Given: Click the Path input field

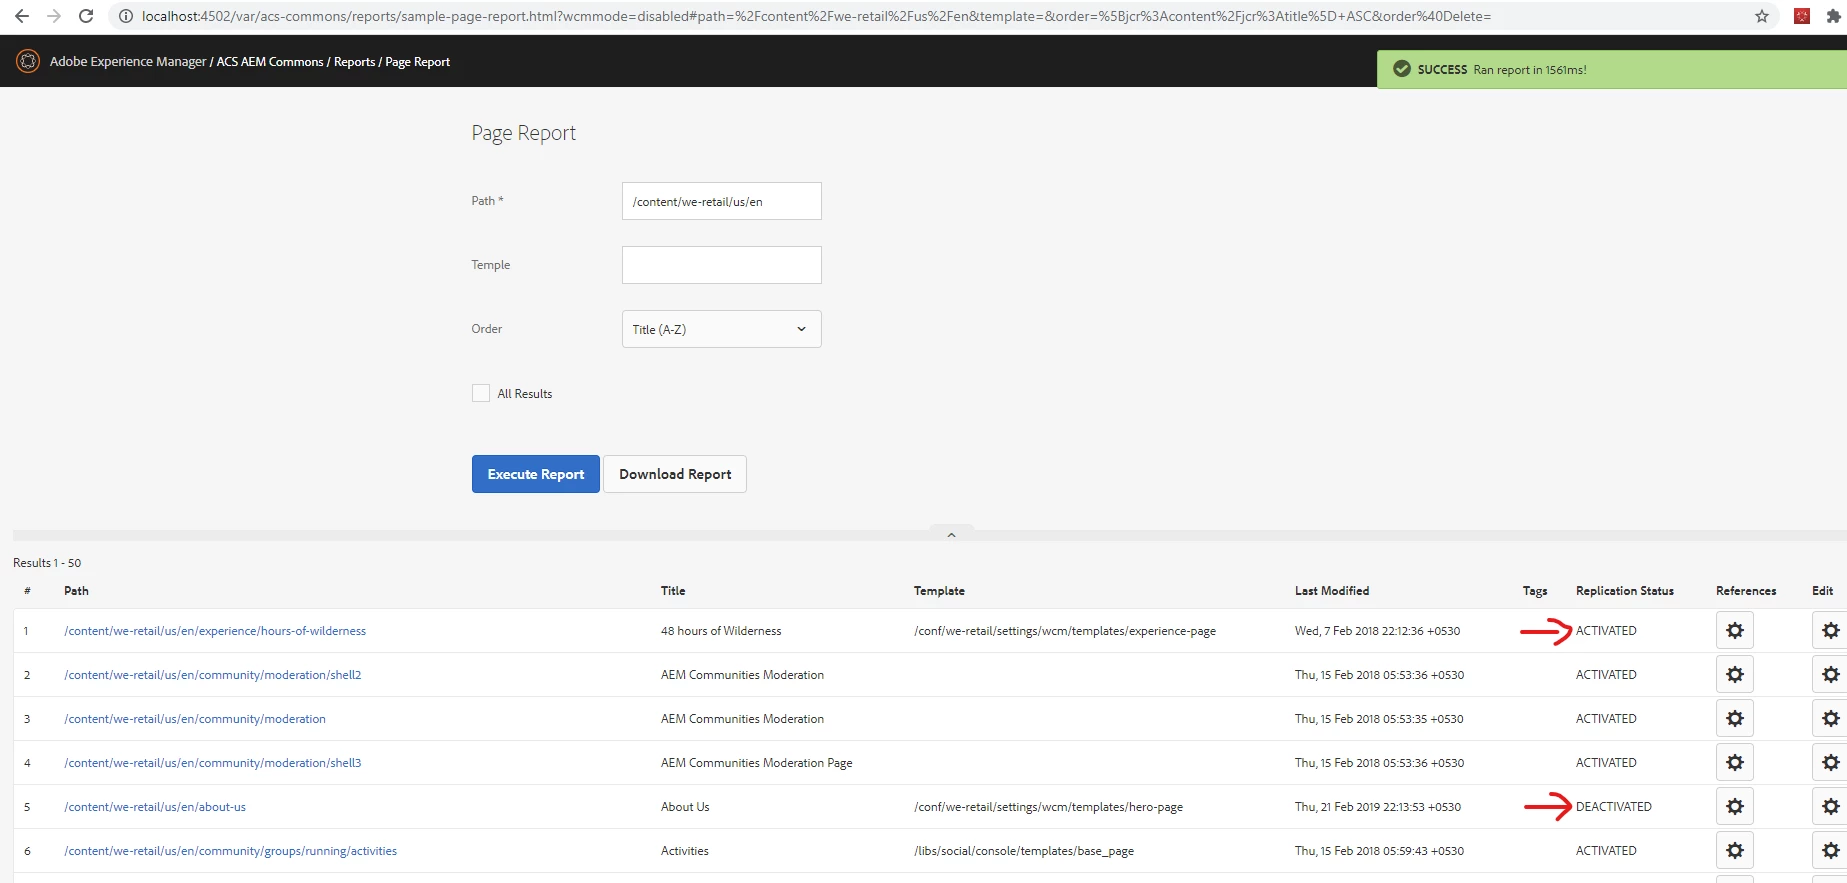Looking at the screenshot, I should pyautogui.click(x=721, y=201).
